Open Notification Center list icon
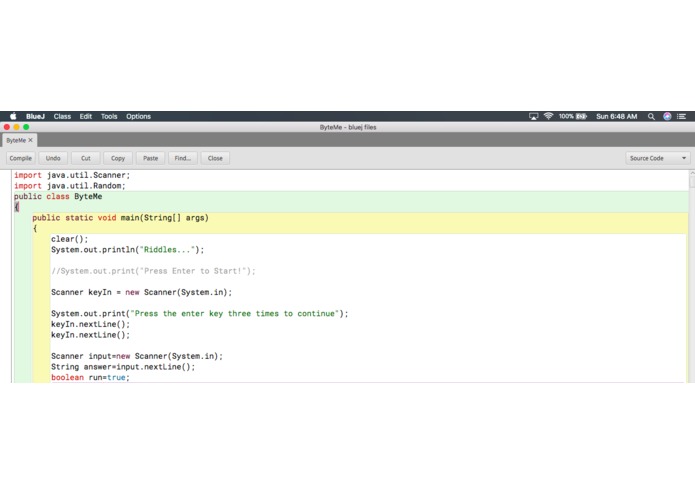695x494 pixels. tap(682, 116)
